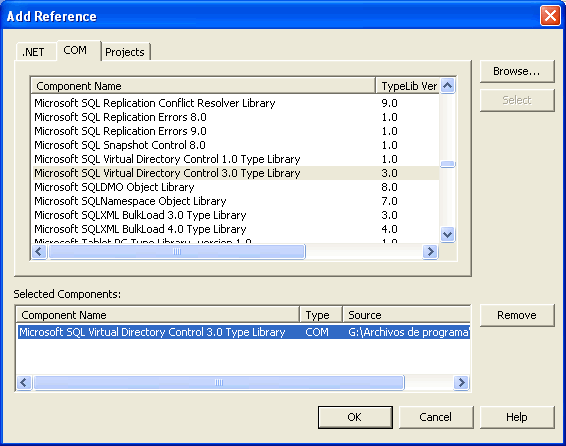566x446 pixels.
Task: Close the Add Reference dialog
Action: tap(550, 16)
